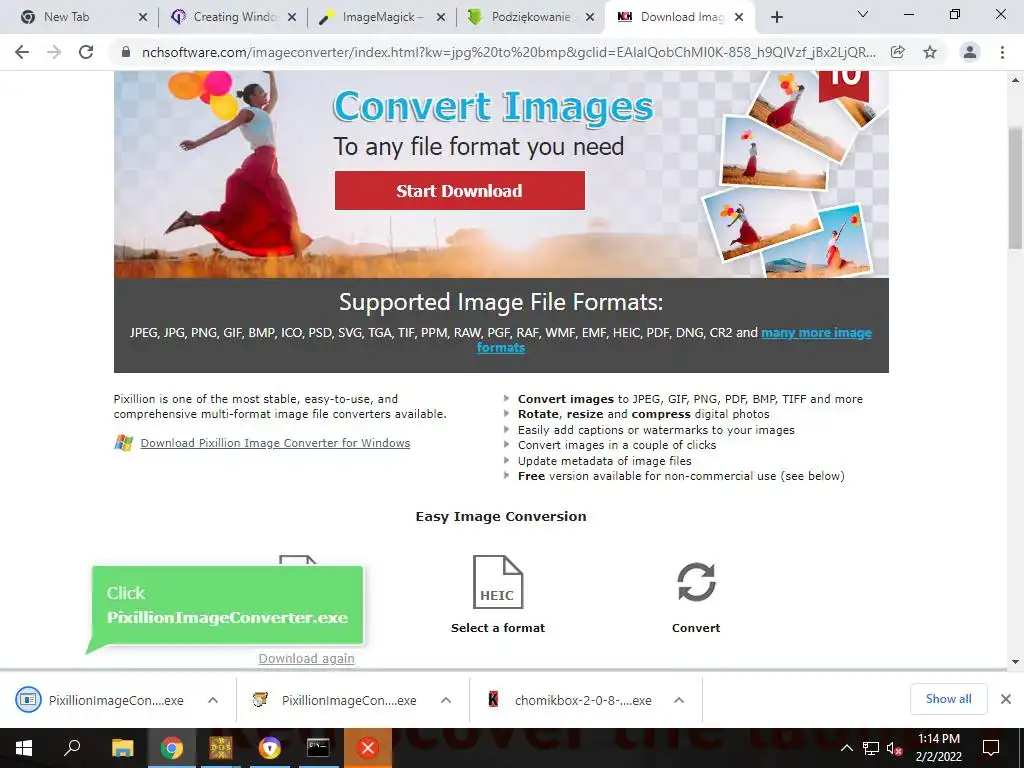Close the downloads bar
The height and width of the screenshot is (768, 1024).
1006,699
